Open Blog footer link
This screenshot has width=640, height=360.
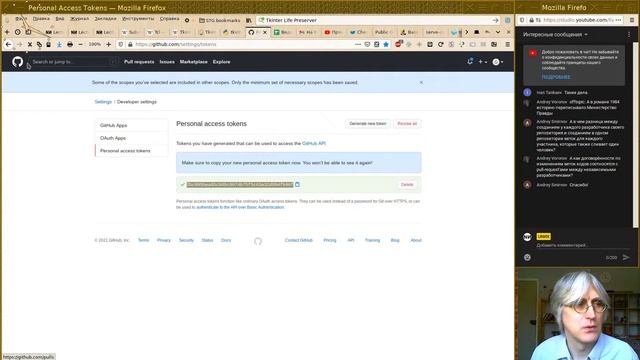(395, 240)
